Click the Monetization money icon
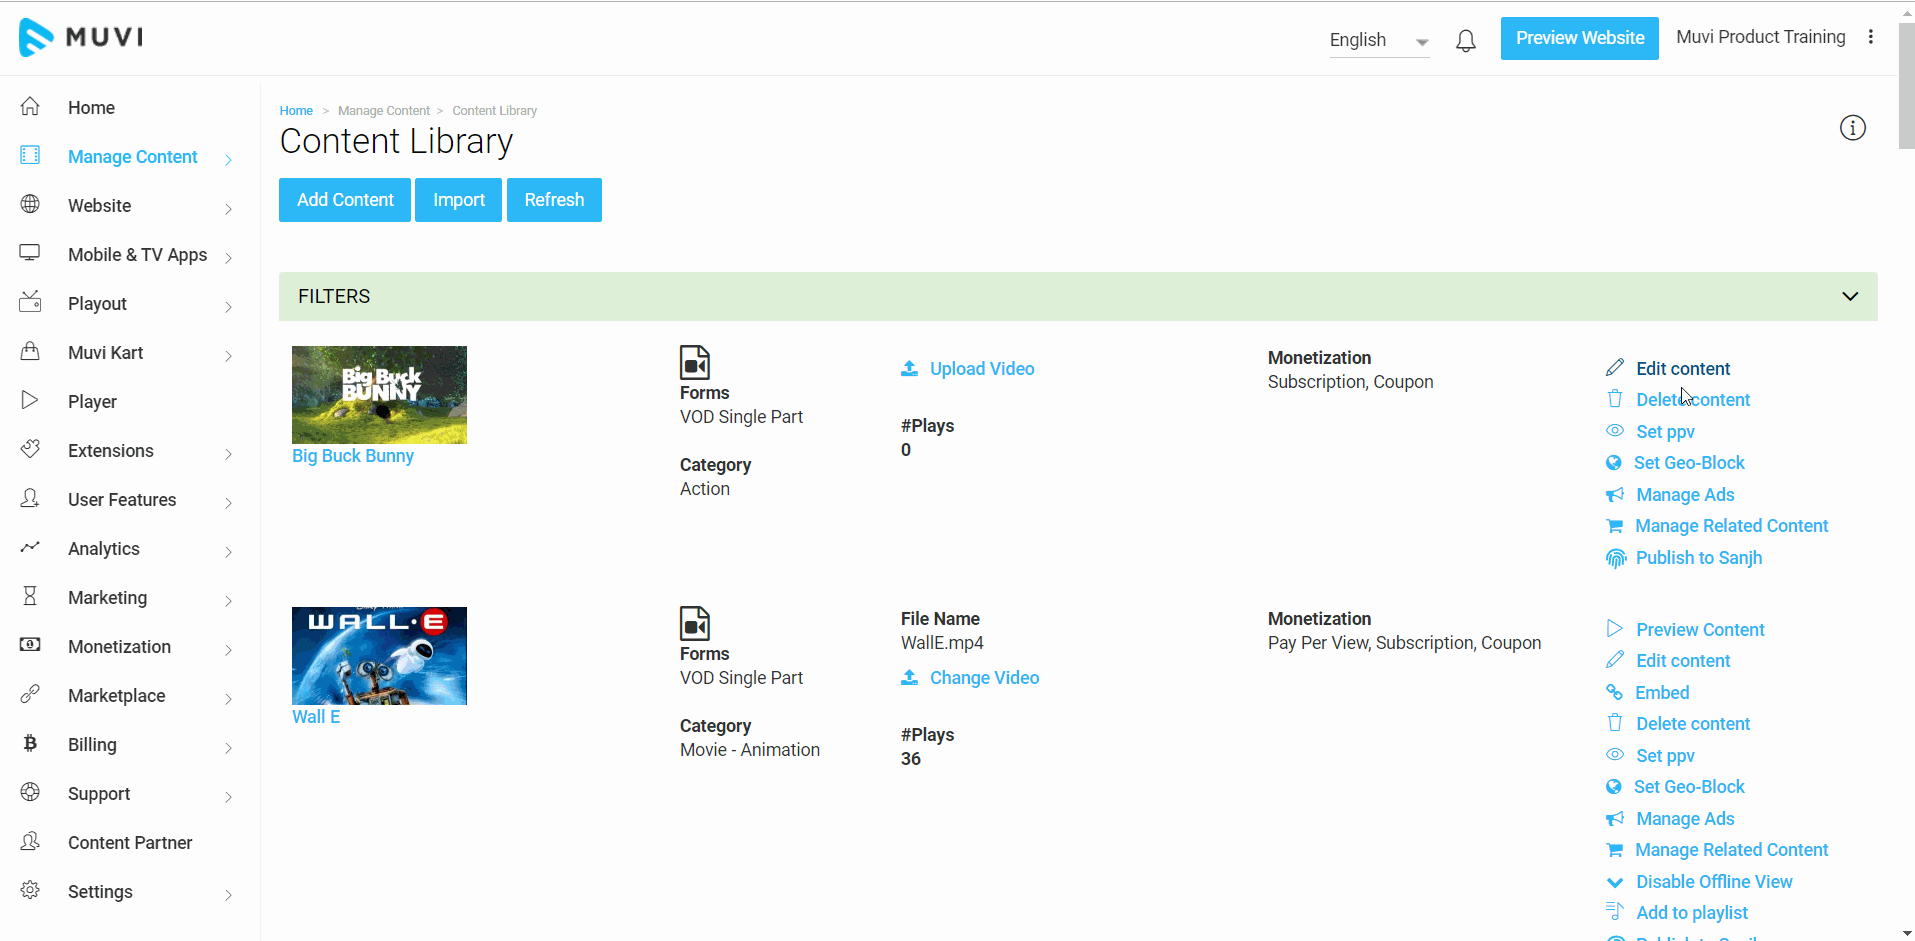This screenshot has height=941, width=1915. click(x=31, y=645)
